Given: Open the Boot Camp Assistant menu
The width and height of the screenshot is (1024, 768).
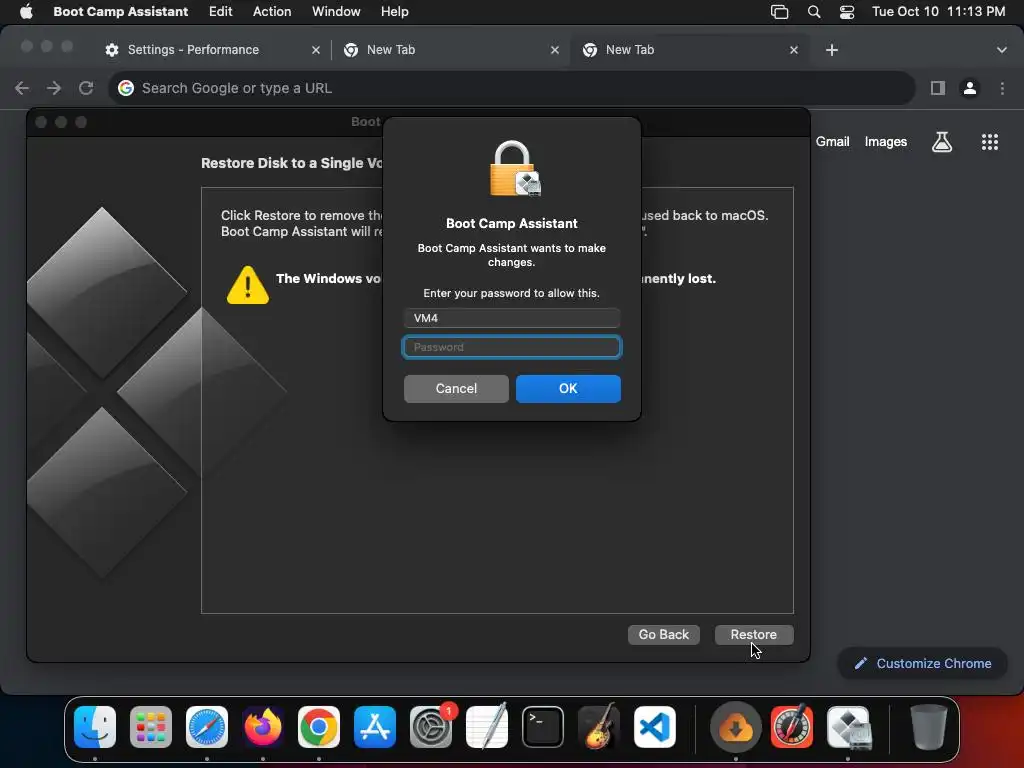Looking at the screenshot, I should click(121, 11).
